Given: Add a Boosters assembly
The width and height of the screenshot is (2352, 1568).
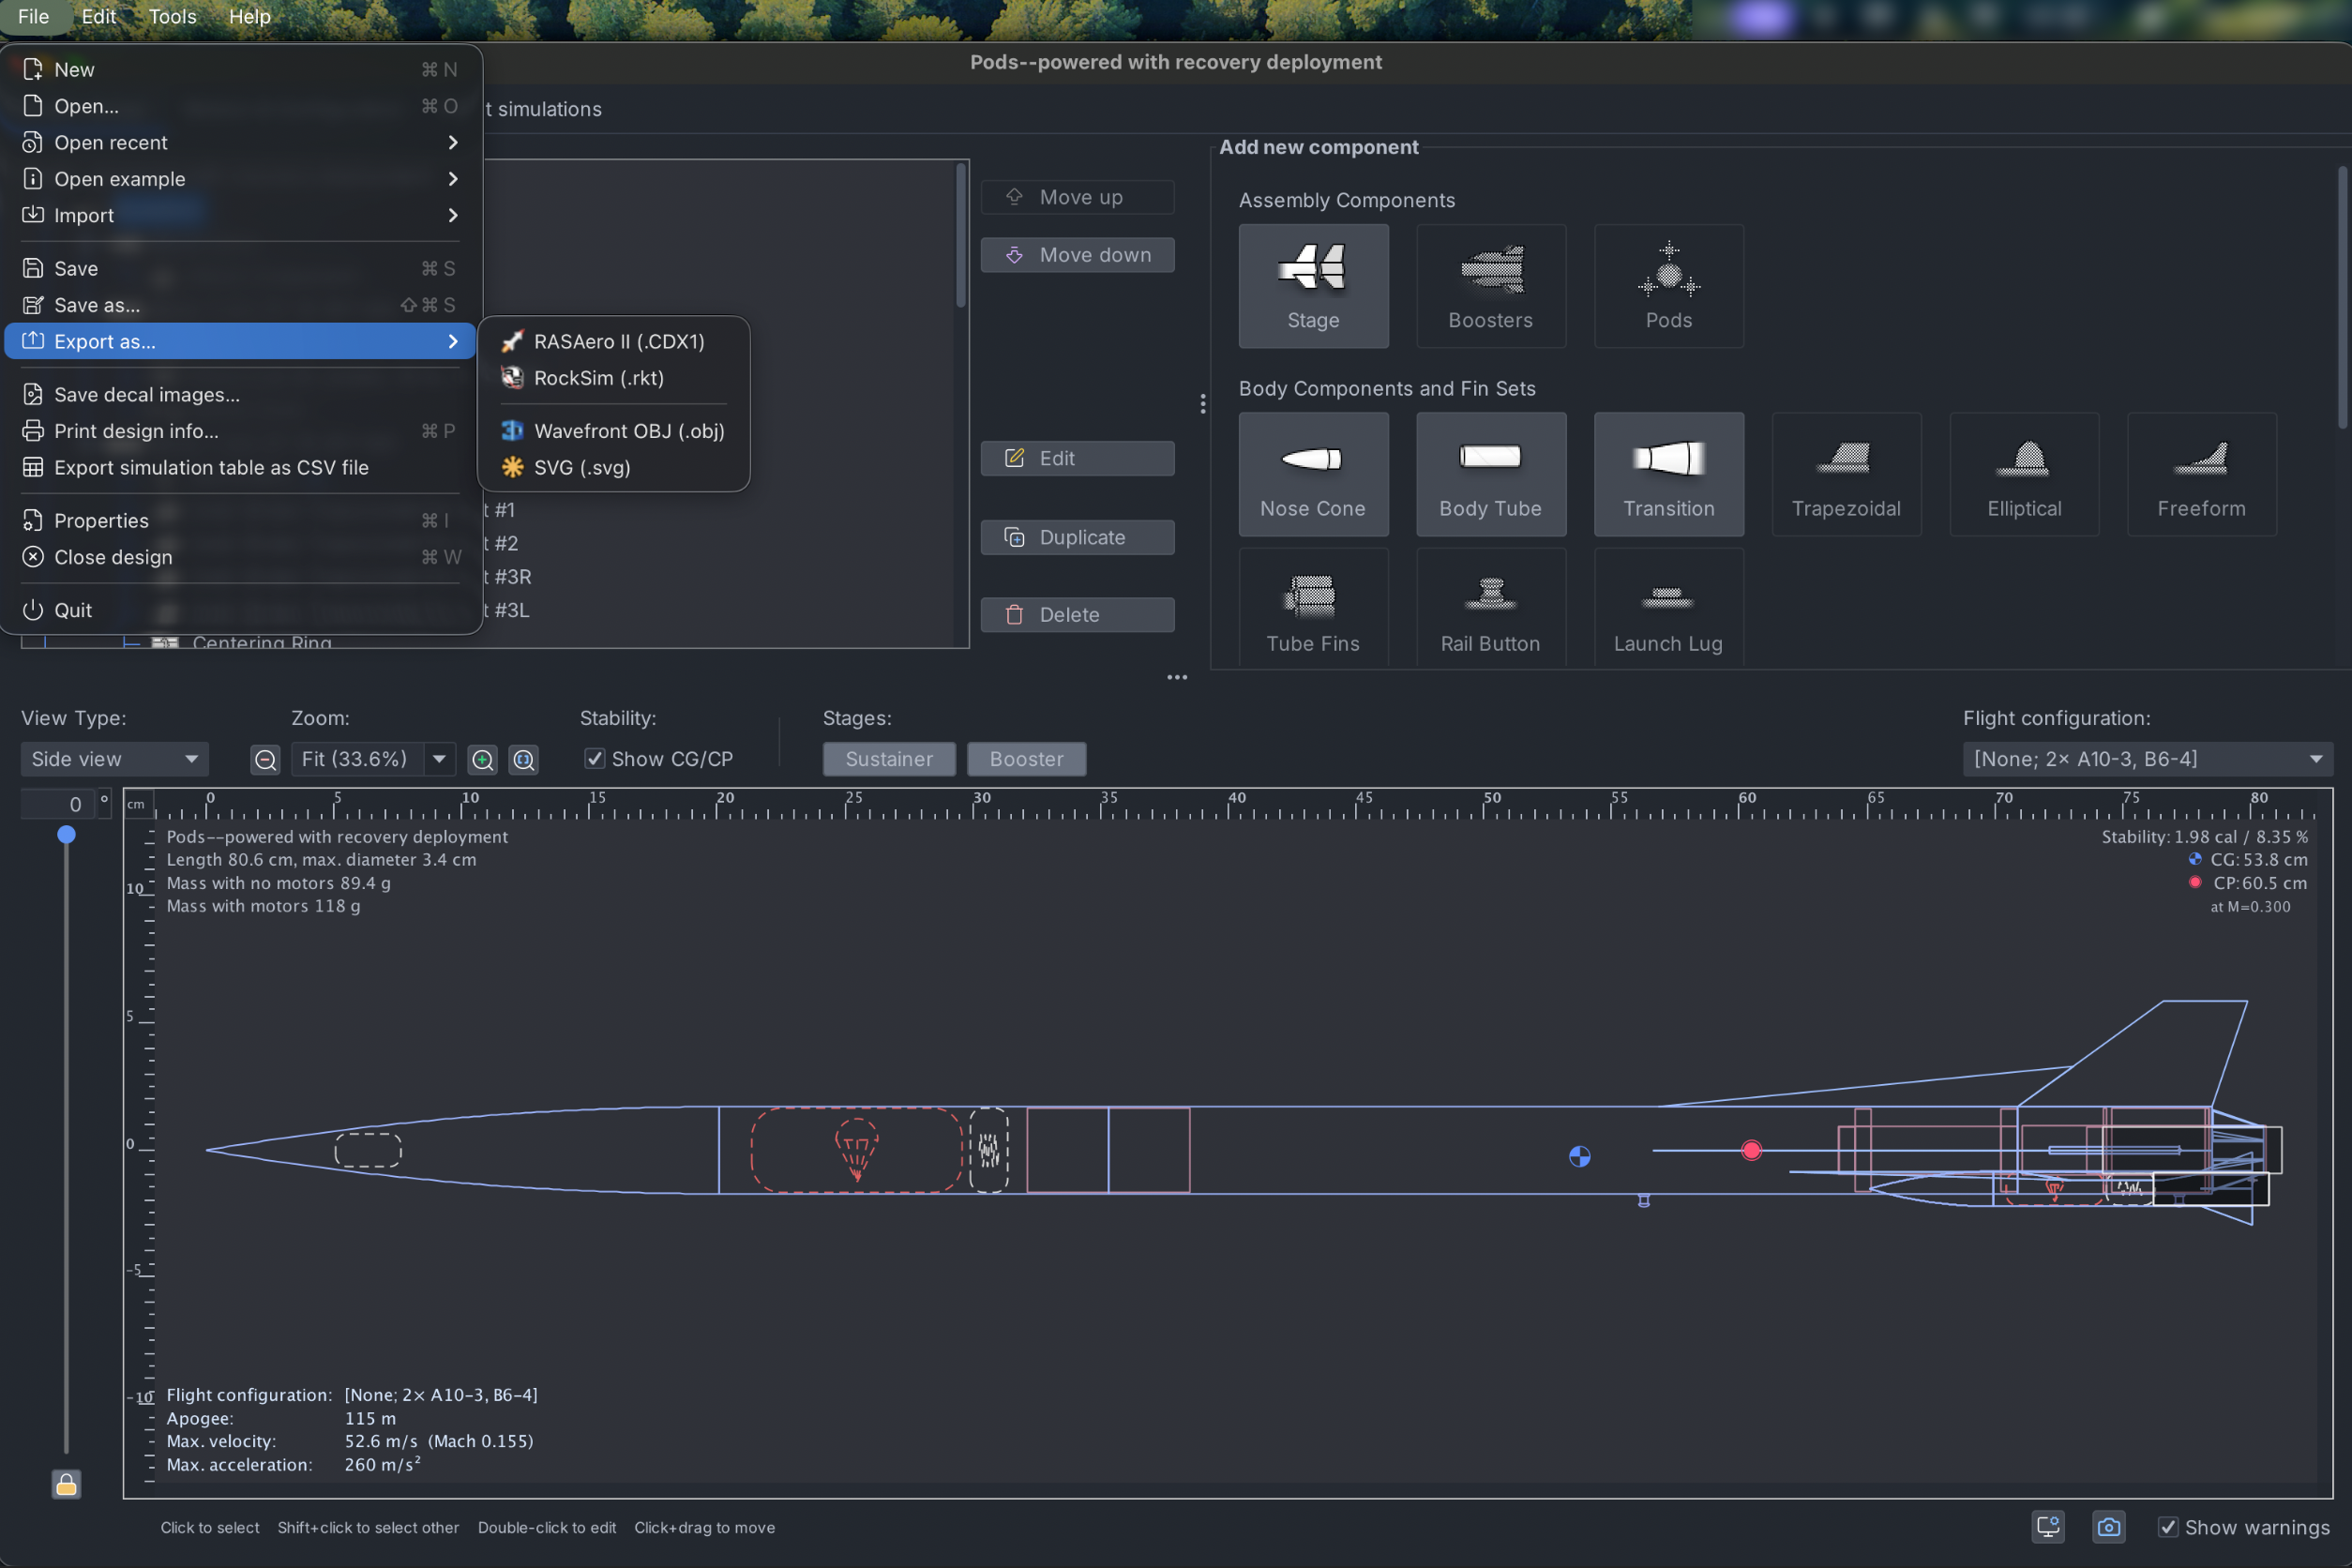Looking at the screenshot, I should coord(1490,287).
